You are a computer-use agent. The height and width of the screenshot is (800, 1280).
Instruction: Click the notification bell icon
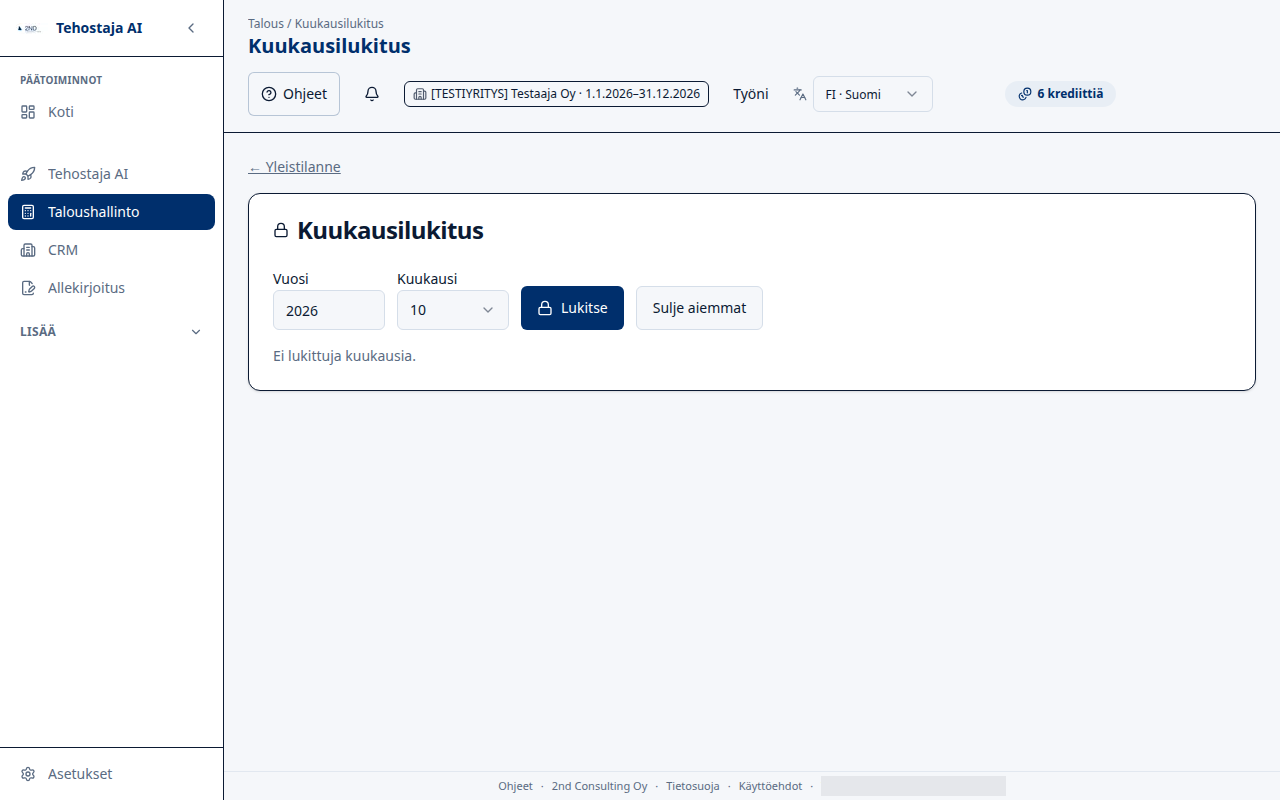coord(372,94)
